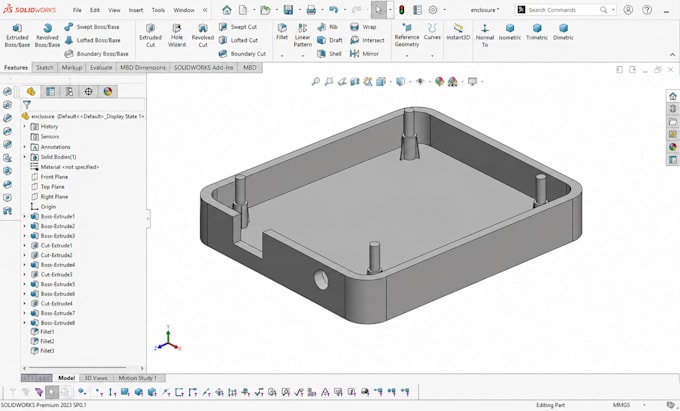
Task: Expand the Boss-Extrude1 feature node
Action: click(x=25, y=216)
